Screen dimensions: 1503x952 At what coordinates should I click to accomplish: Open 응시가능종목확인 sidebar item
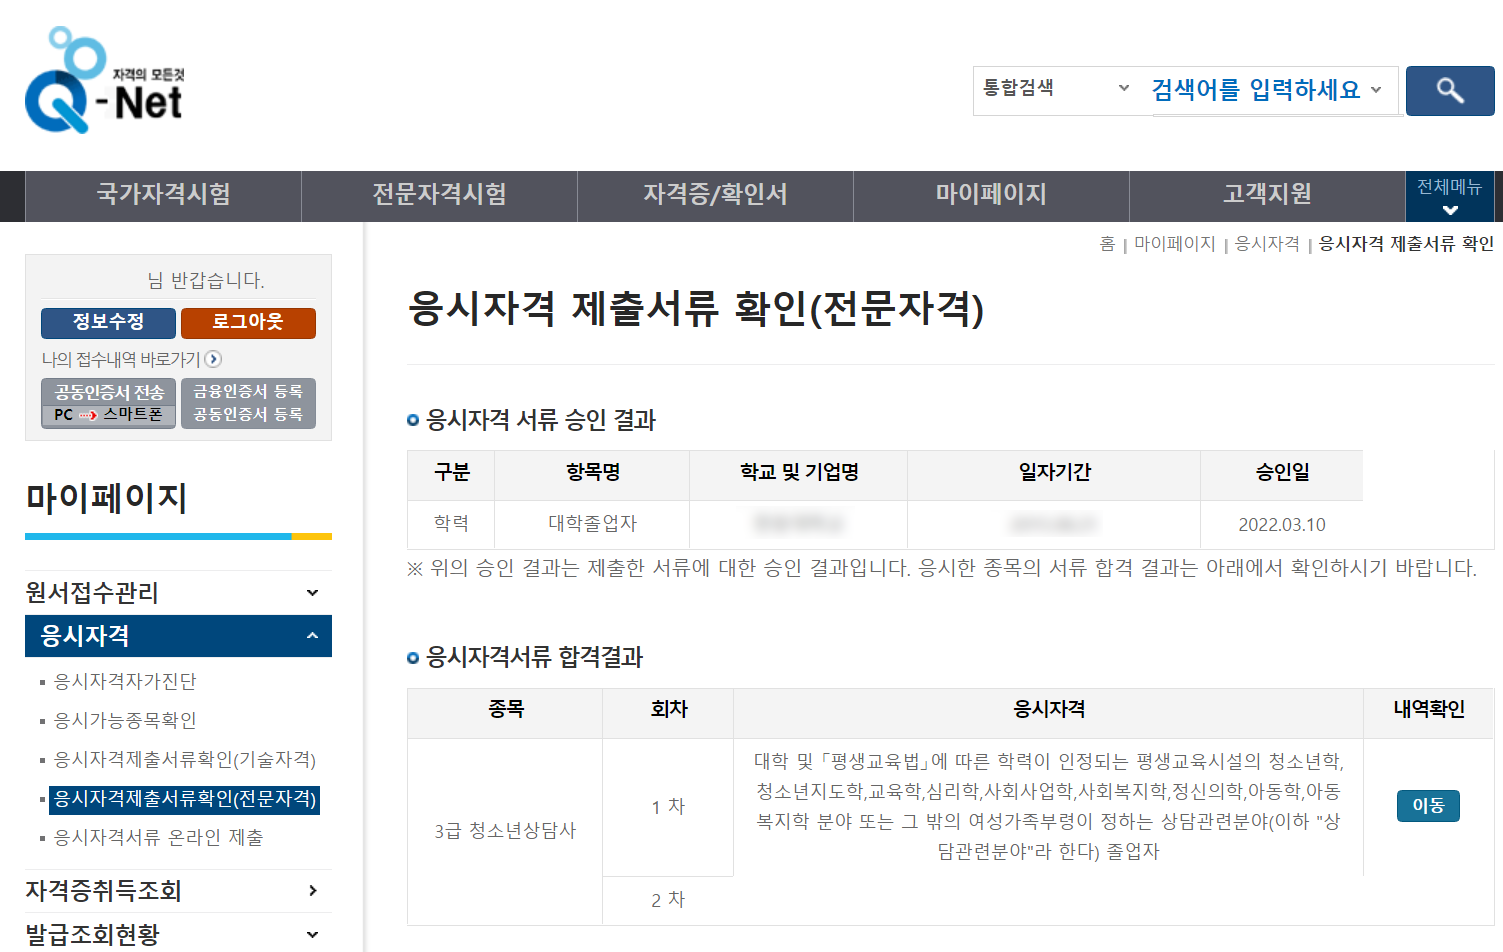point(125,721)
